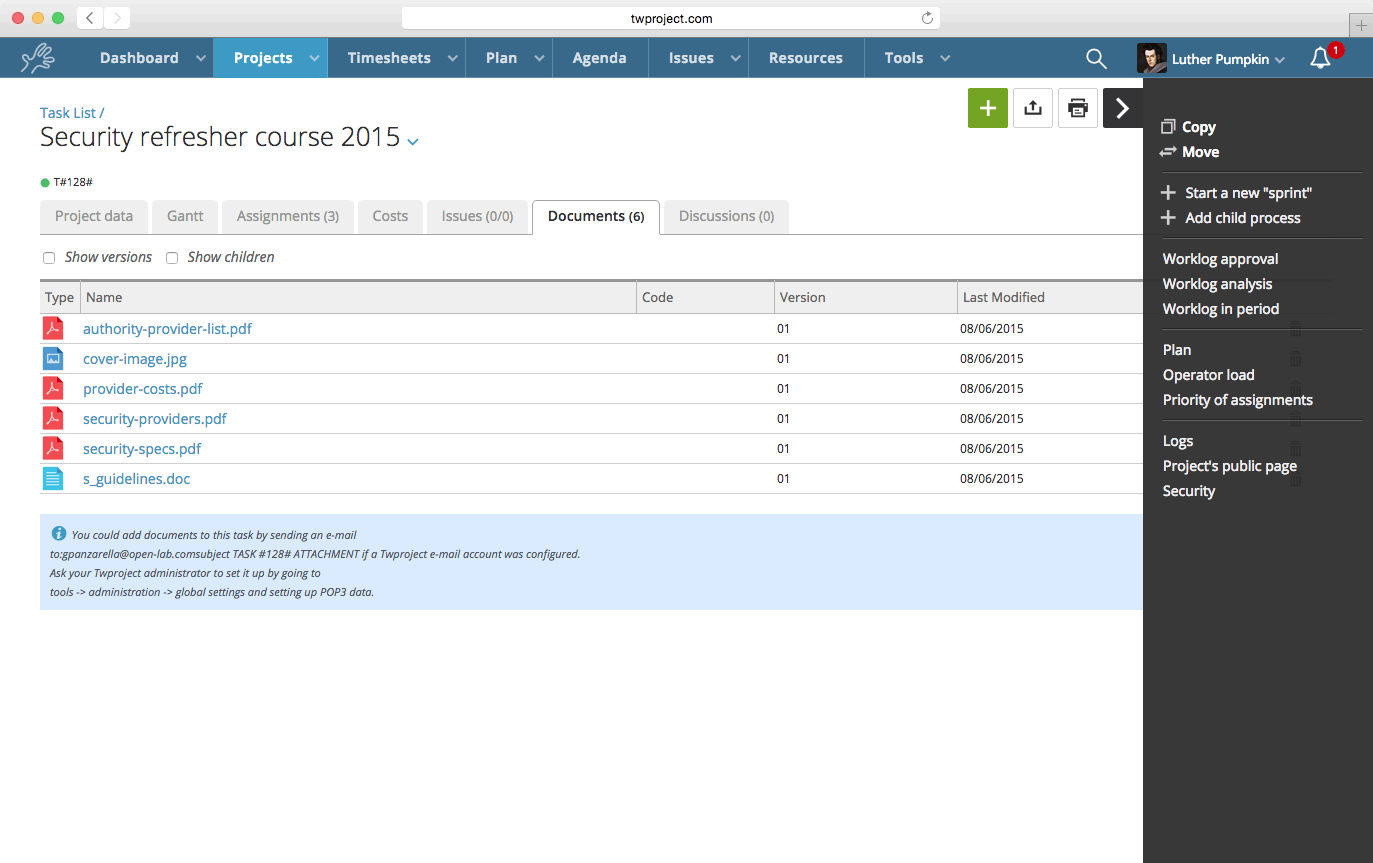The image size is (1373, 863).
Task: Switch to Discussions (0) tab
Action: (x=726, y=216)
